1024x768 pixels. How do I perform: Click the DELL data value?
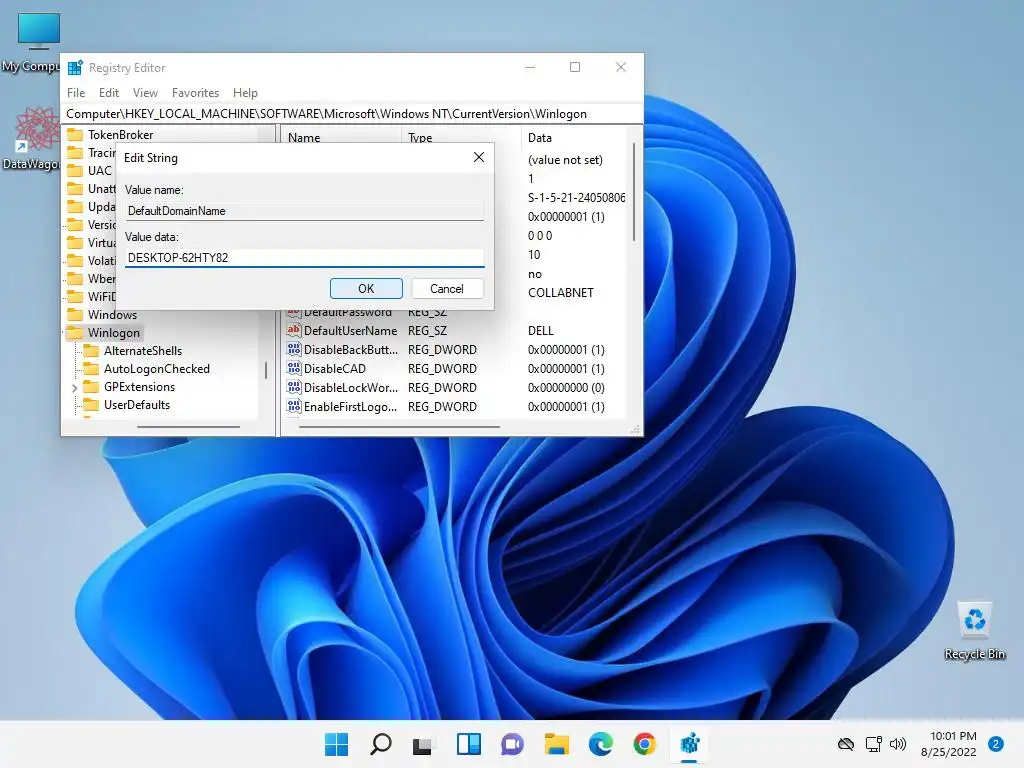pyautogui.click(x=540, y=330)
